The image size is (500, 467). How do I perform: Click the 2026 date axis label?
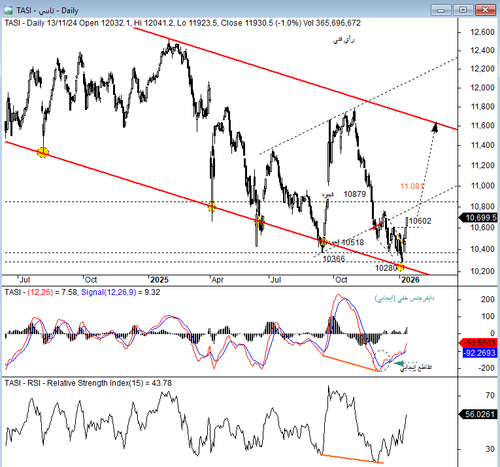(410, 280)
